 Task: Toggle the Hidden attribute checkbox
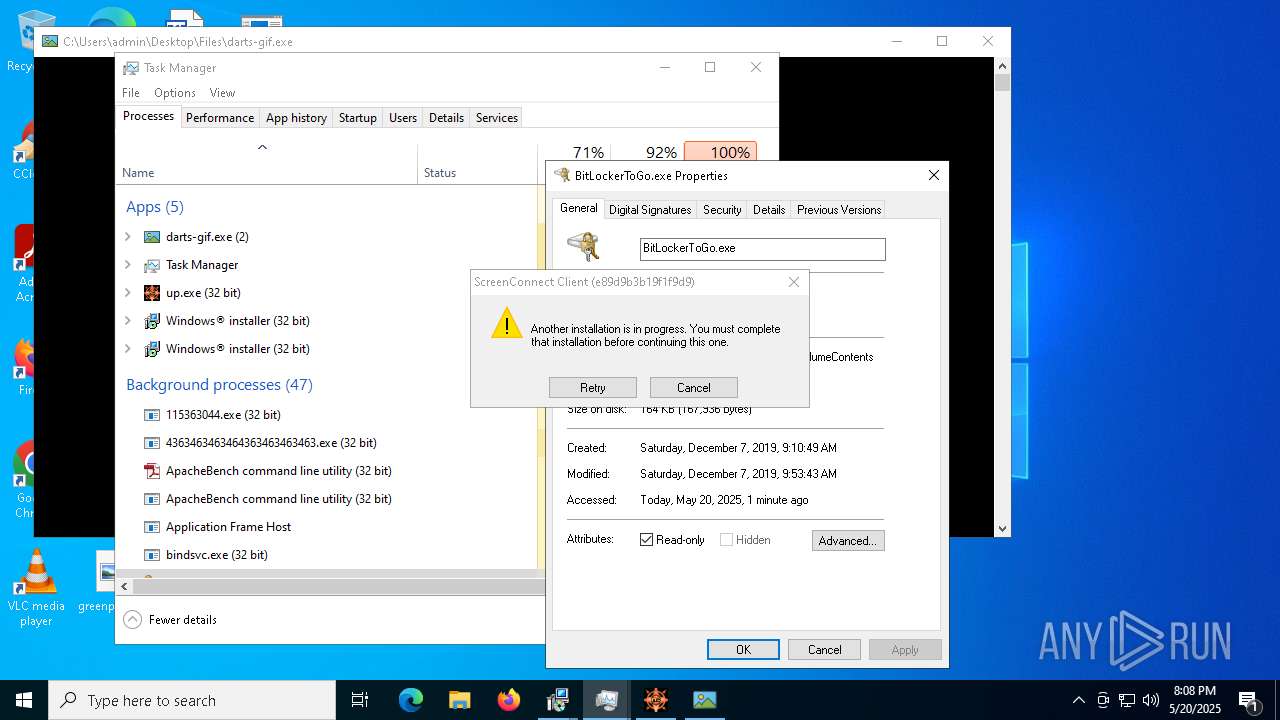pyautogui.click(x=726, y=540)
